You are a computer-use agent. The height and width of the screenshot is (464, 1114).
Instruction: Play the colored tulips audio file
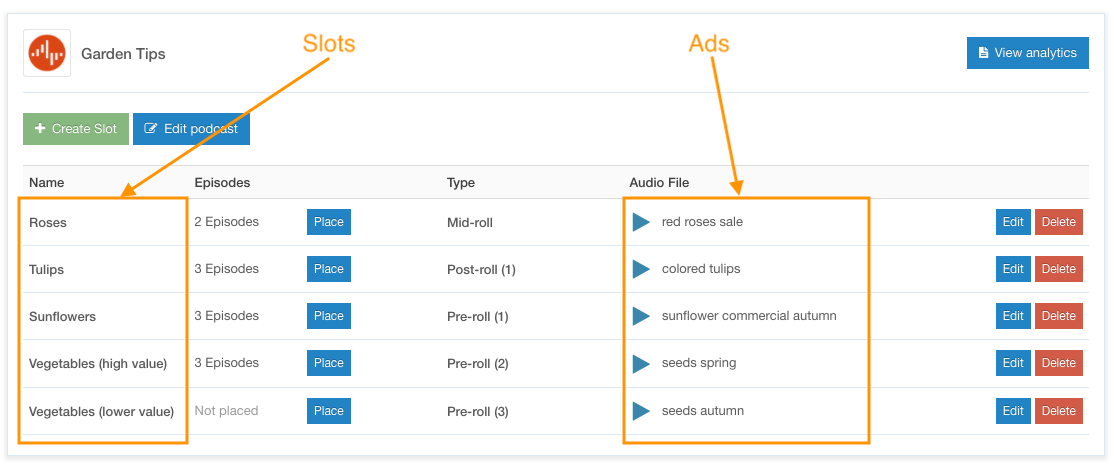(641, 269)
